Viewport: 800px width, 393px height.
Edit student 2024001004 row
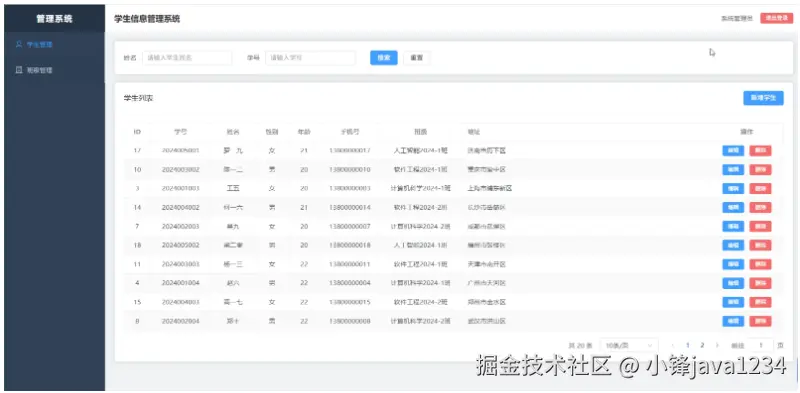(733, 283)
